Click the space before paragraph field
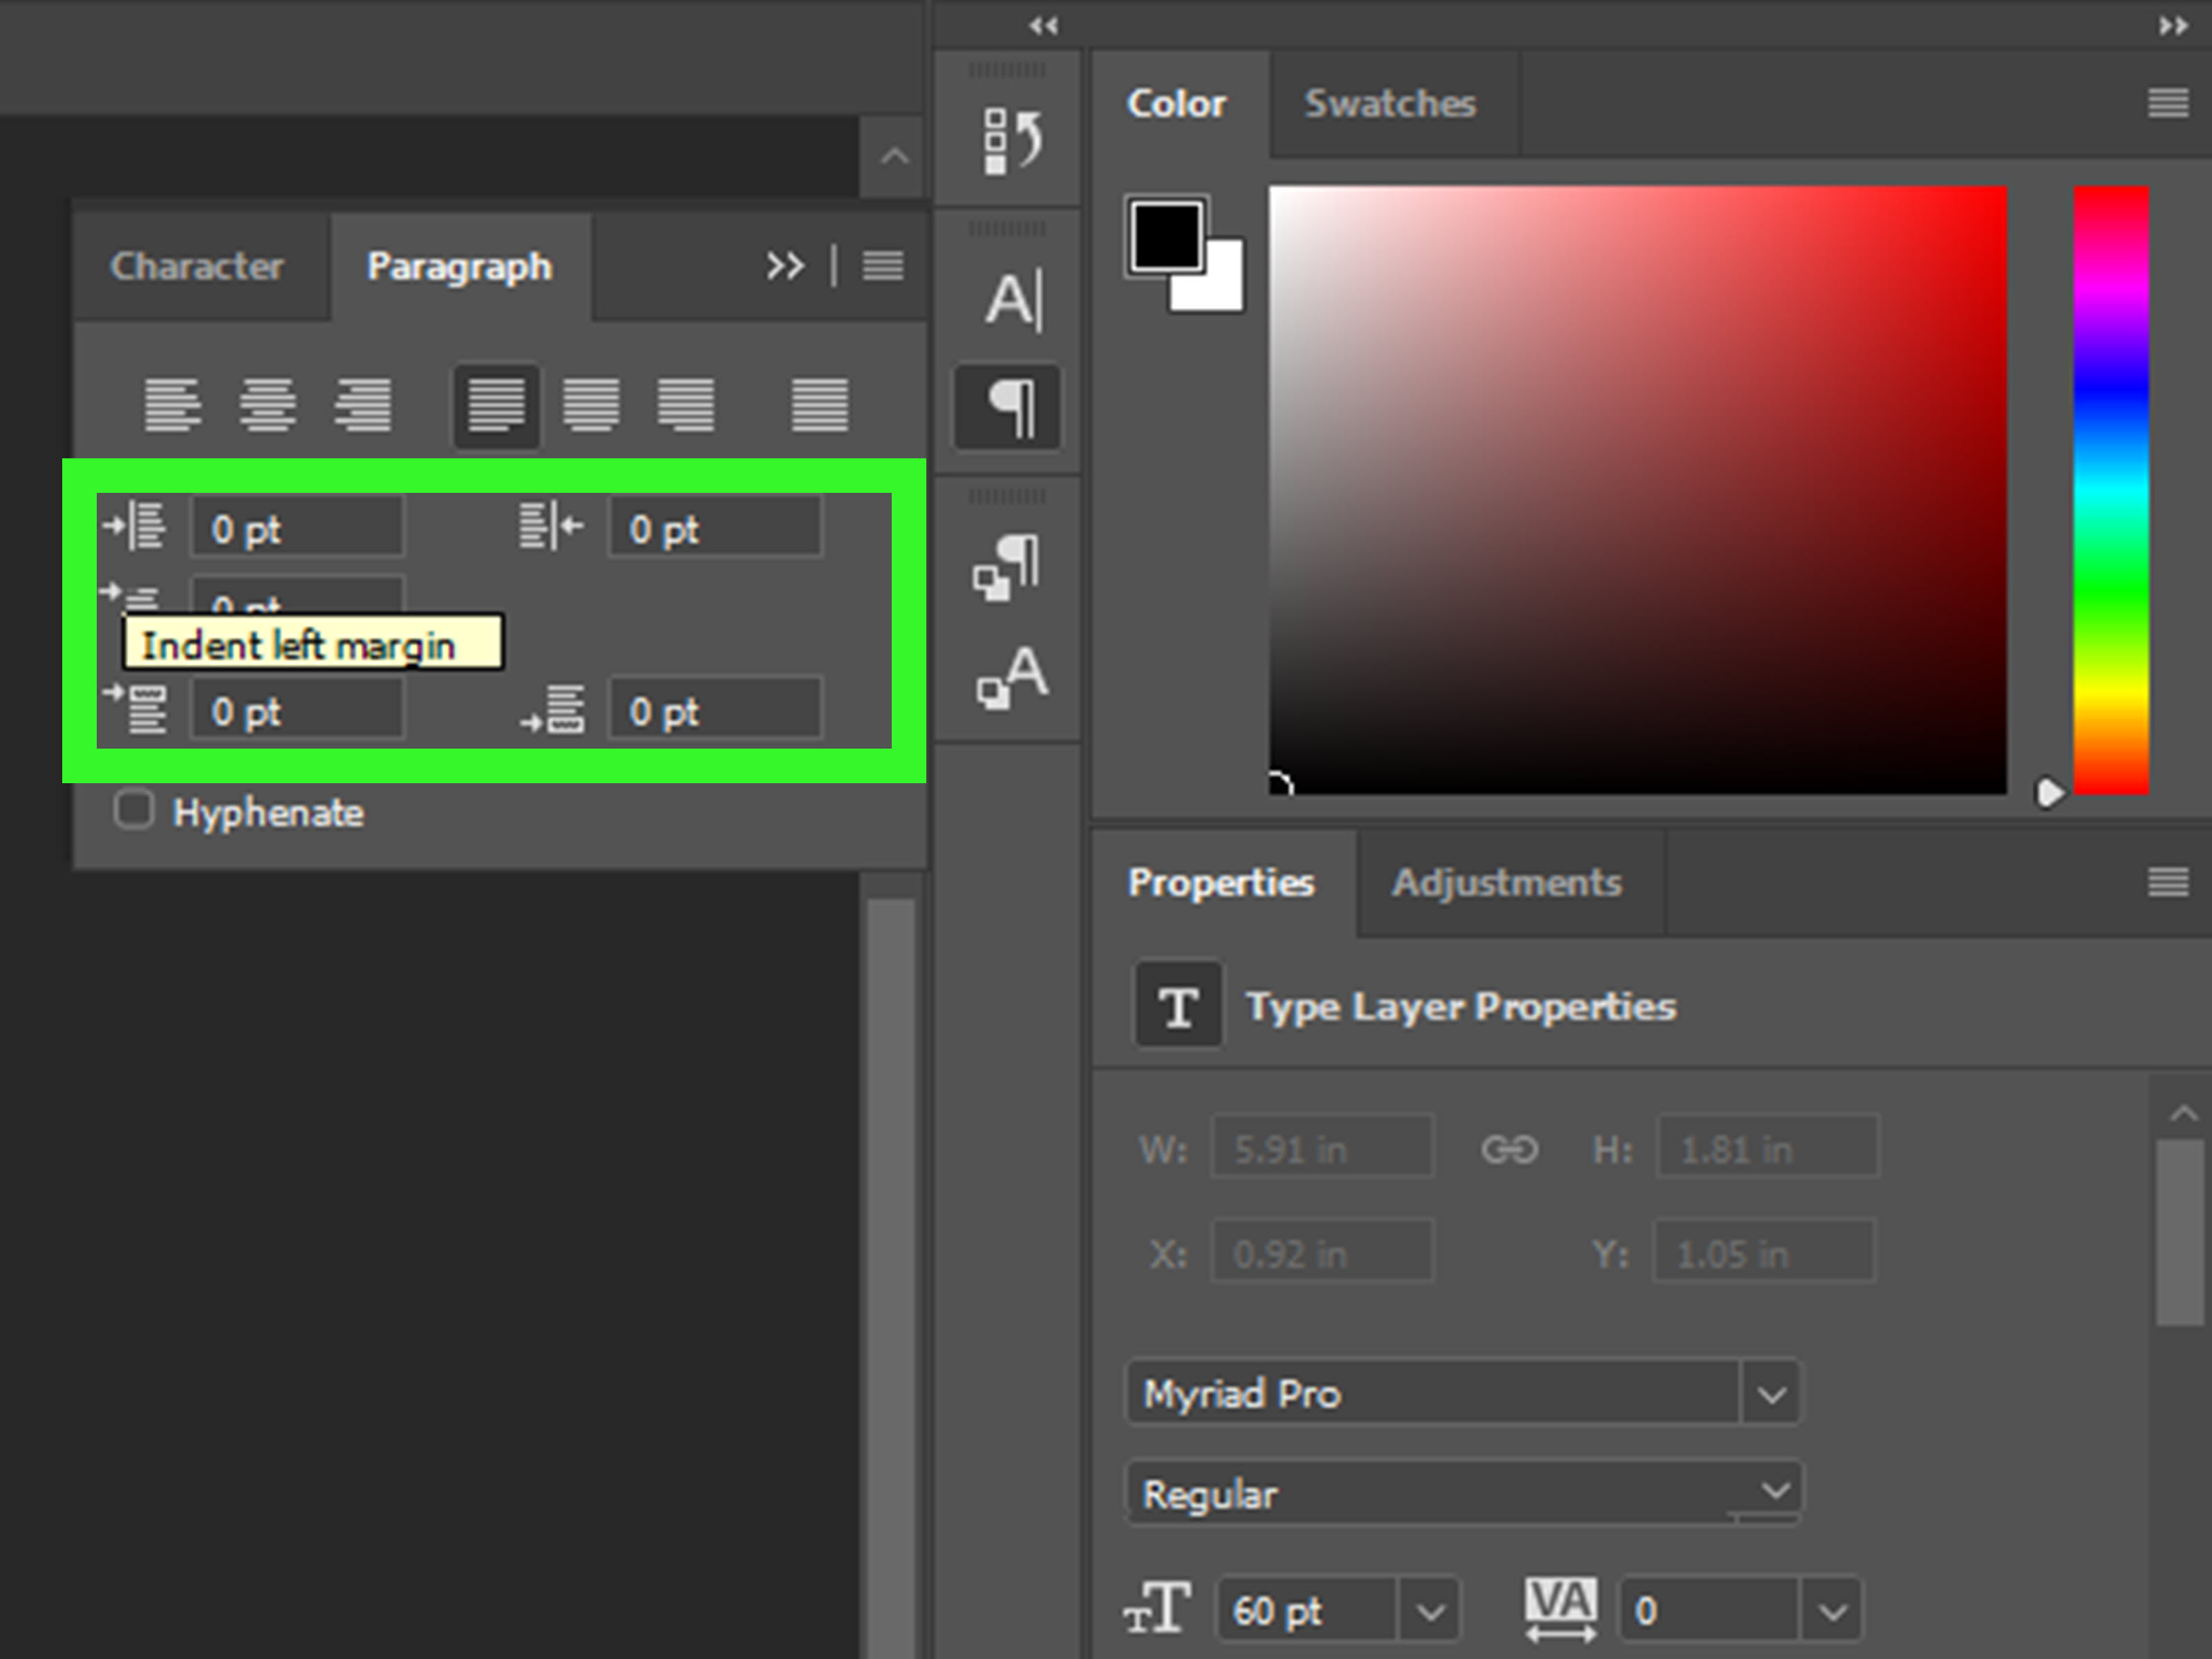This screenshot has height=1659, width=2212. coord(297,709)
